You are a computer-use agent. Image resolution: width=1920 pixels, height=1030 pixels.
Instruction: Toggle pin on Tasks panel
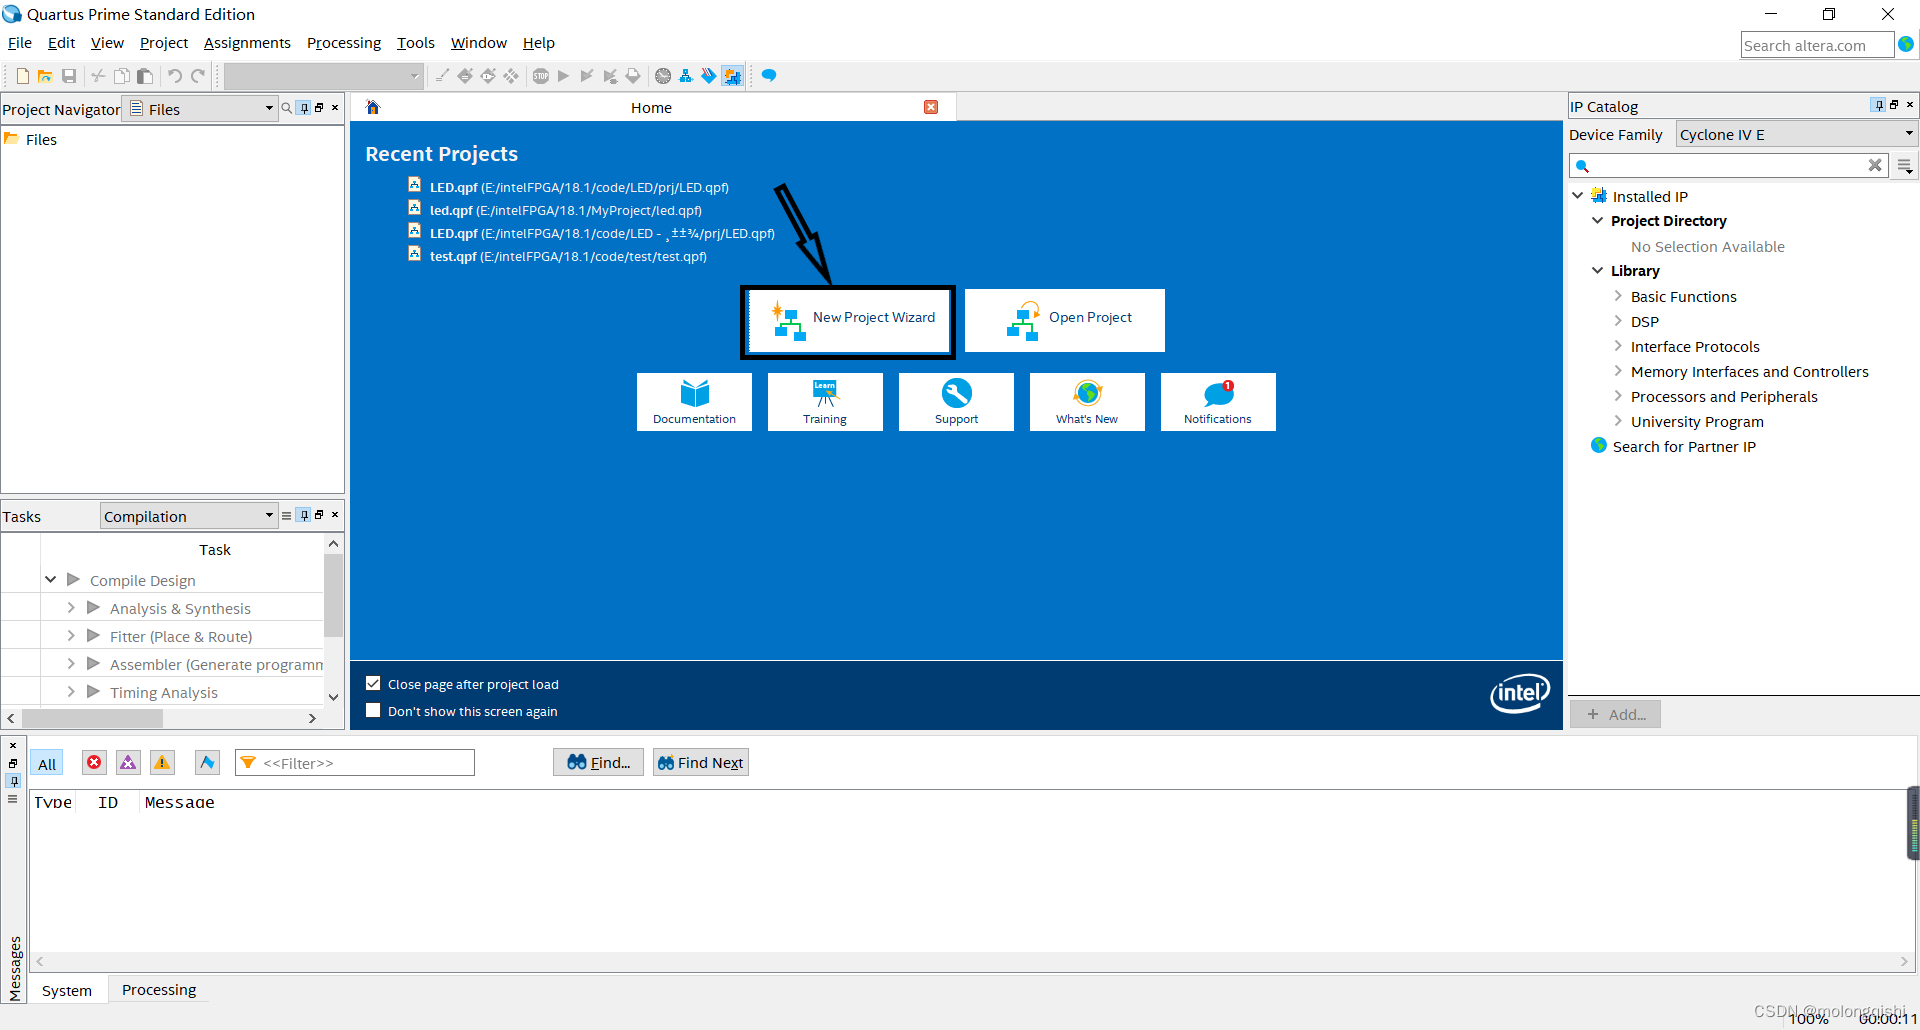coord(304,515)
